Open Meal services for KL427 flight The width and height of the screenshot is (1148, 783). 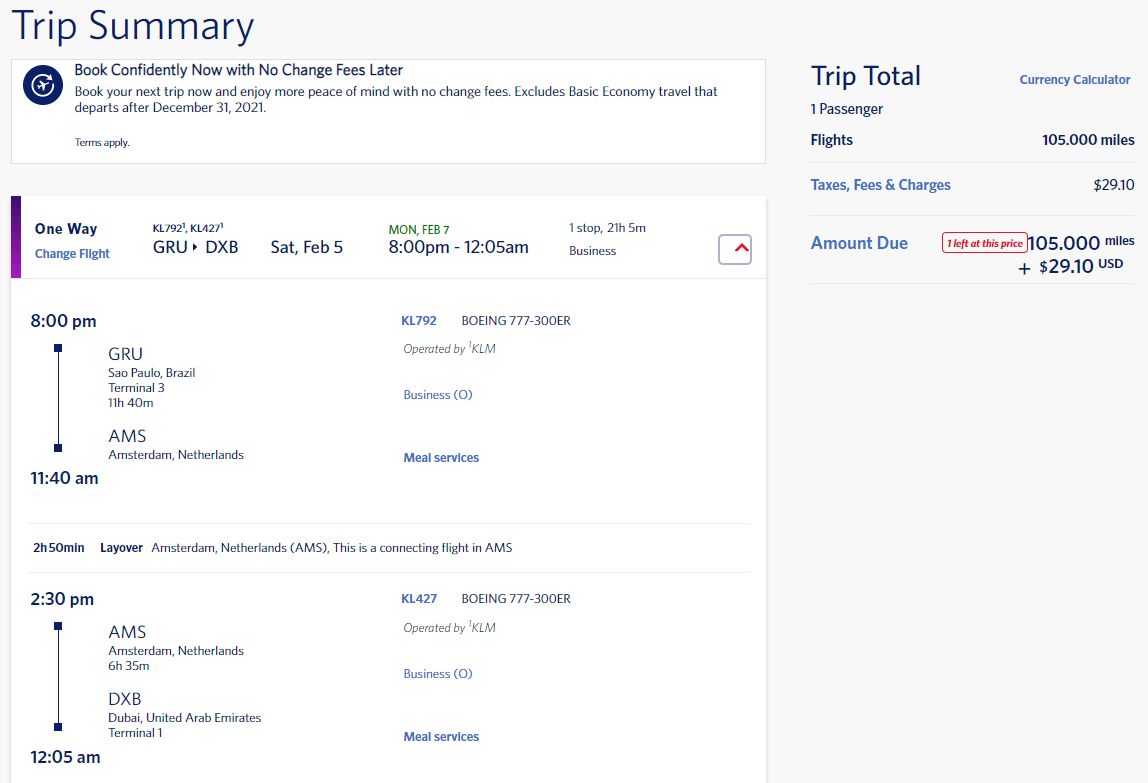click(x=441, y=737)
